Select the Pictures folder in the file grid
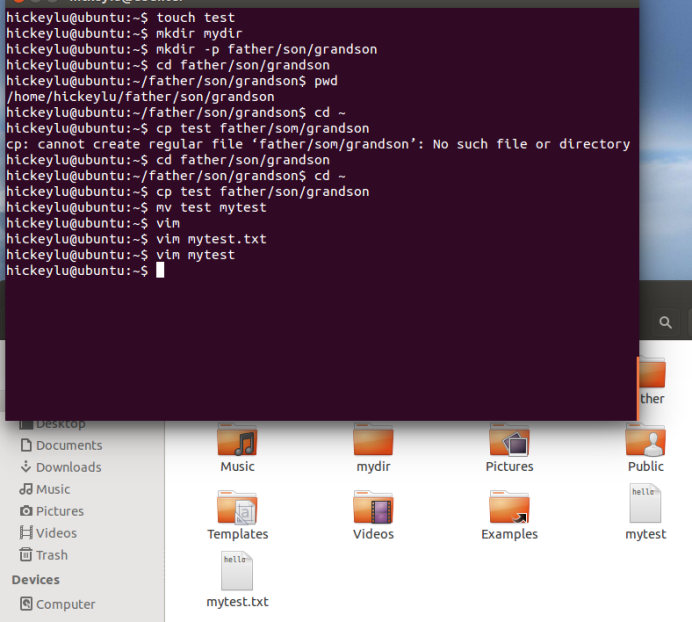Image resolution: width=692 pixels, height=622 pixels. [509, 441]
